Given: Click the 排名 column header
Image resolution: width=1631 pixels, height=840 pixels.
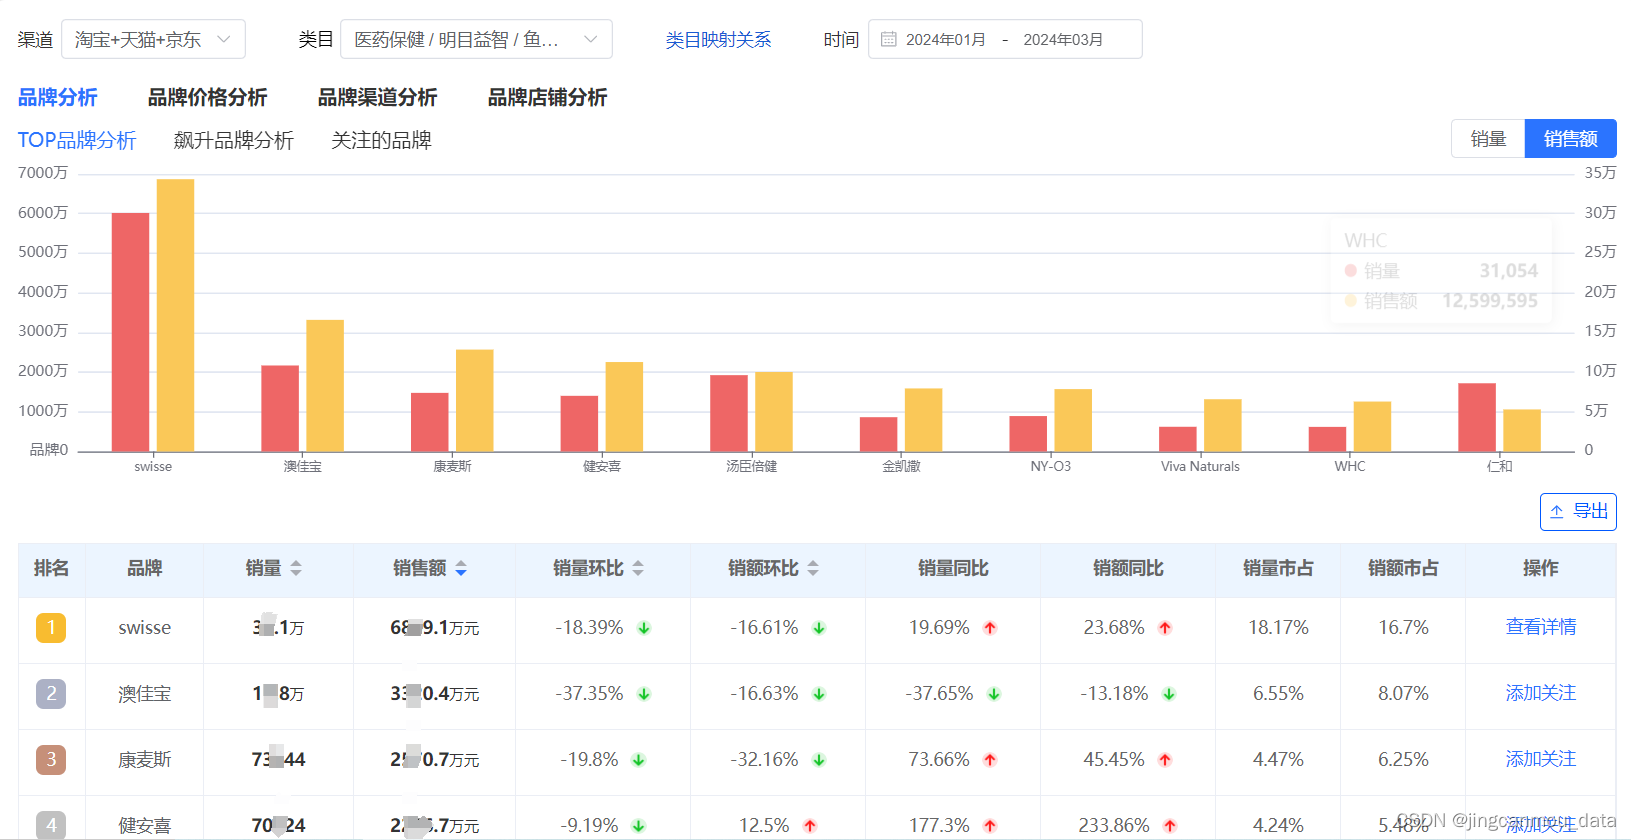Looking at the screenshot, I should 51,568.
